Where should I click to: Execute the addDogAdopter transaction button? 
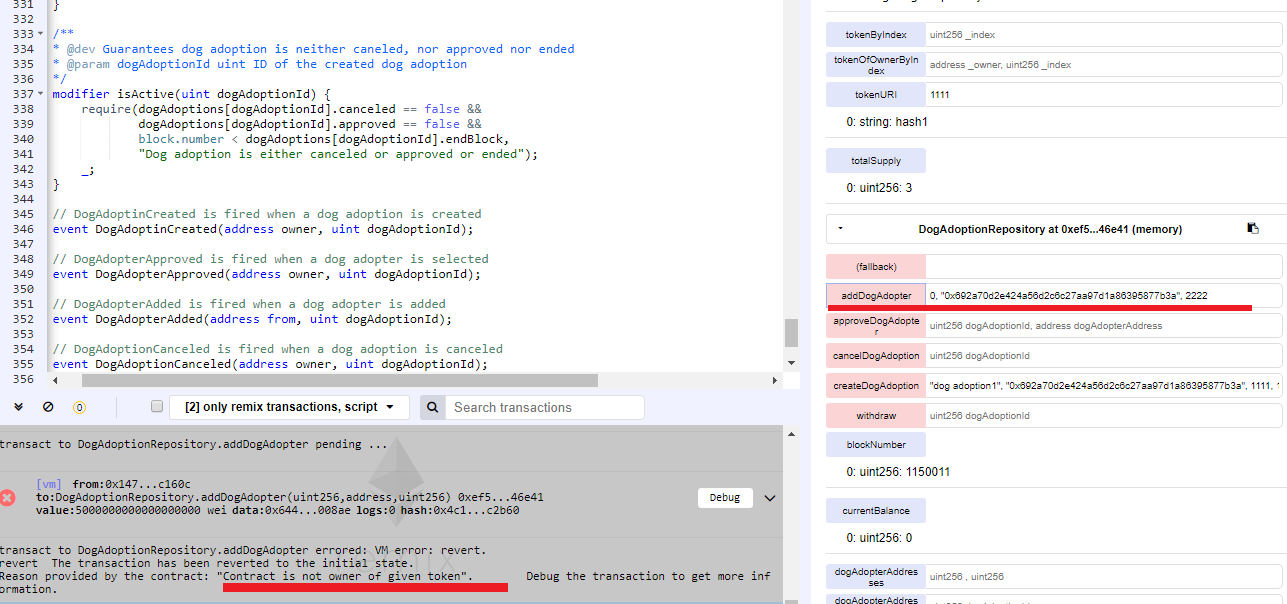coord(876,296)
